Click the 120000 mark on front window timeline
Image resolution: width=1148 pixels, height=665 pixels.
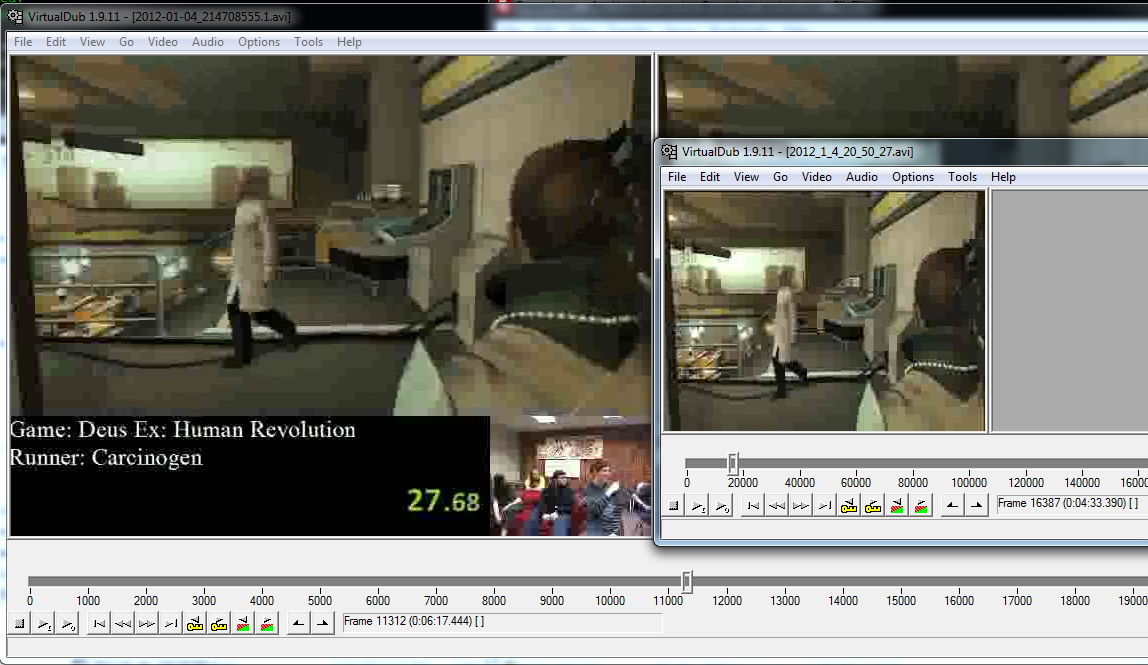1026,483
